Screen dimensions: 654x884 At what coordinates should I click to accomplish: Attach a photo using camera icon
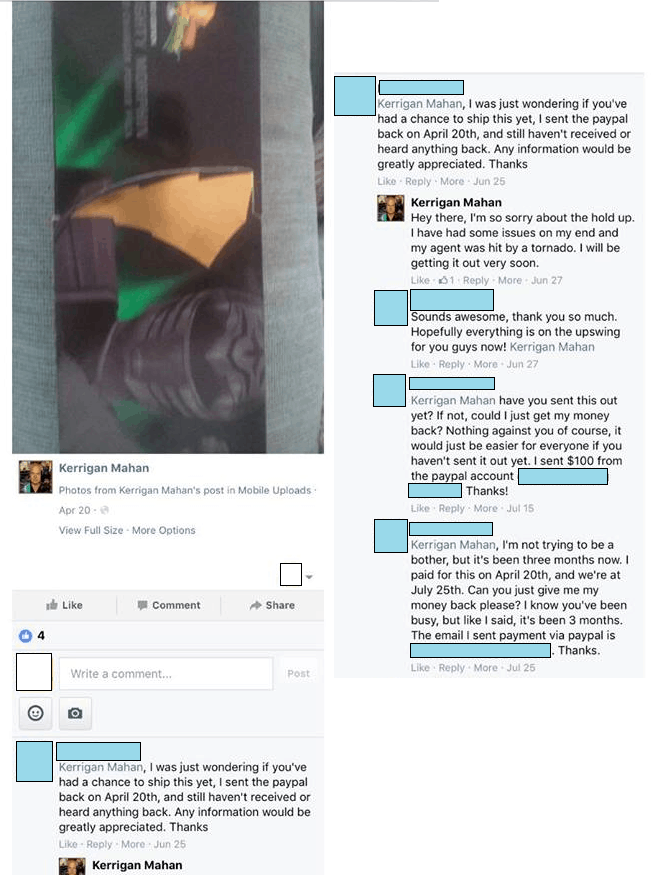pyautogui.click(x=75, y=713)
